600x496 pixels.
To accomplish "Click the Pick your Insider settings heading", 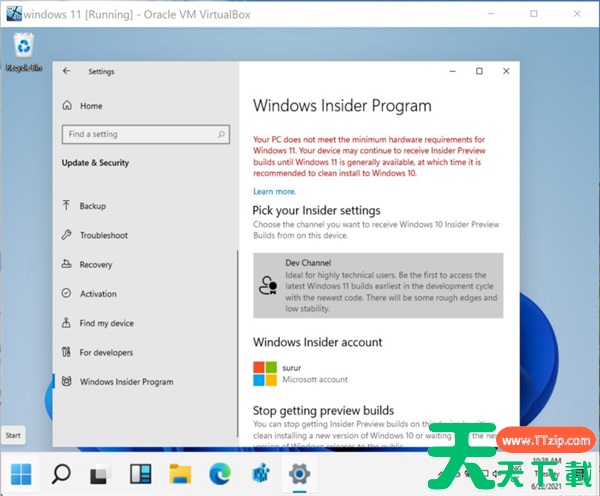I will (x=316, y=210).
